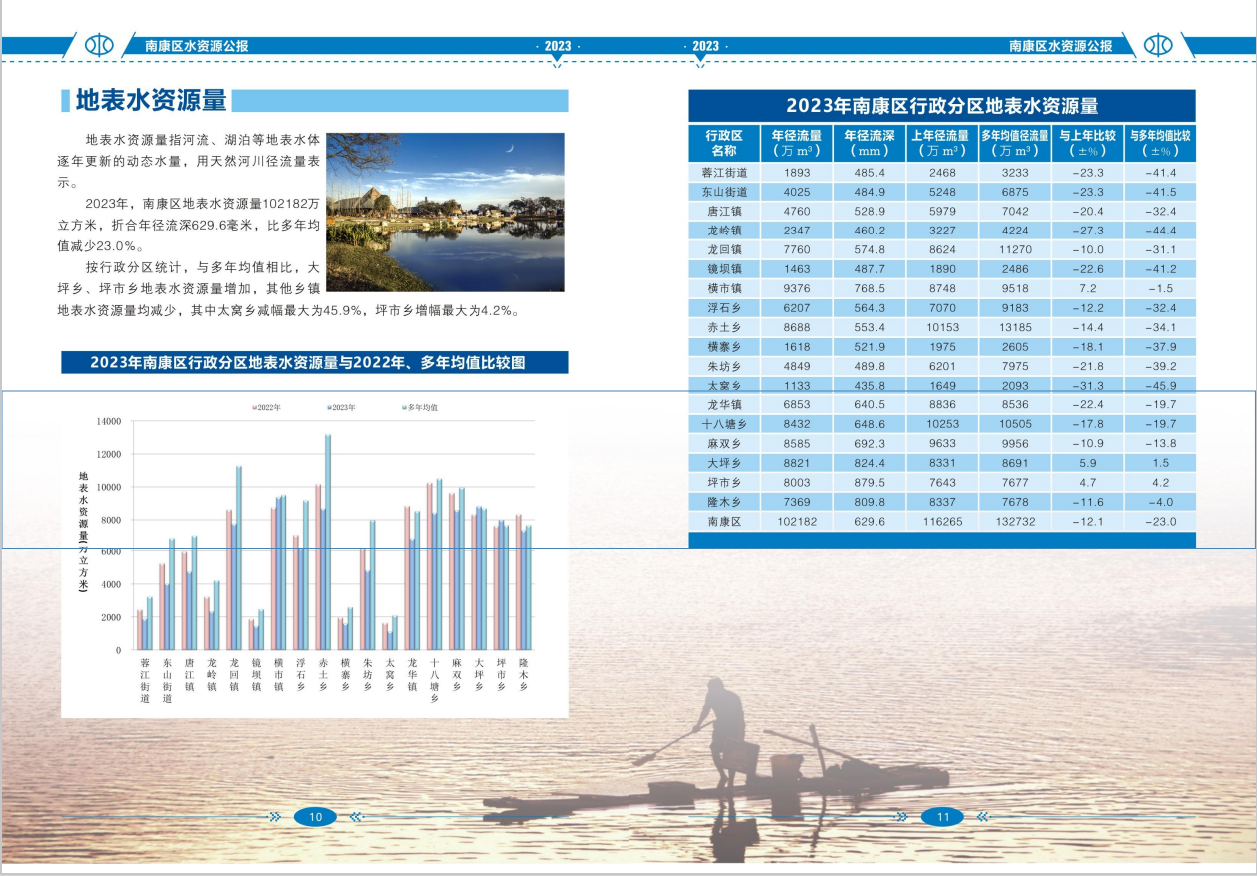The height and width of the screenshot is (876, 1257).
Task: Click the 地表水资源量 section heading
Action: click(151, 100)
